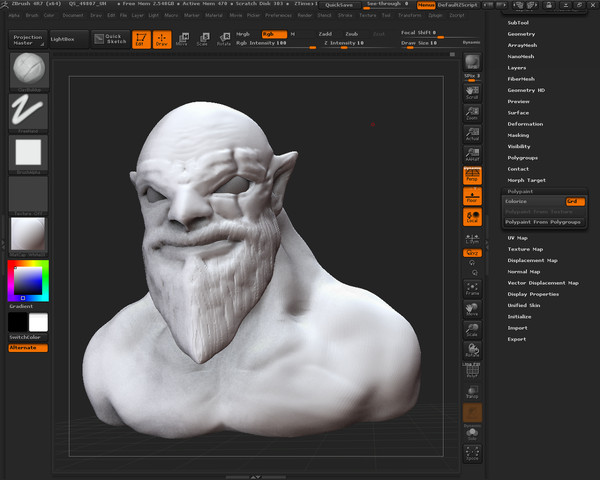
Task: Expand the Polygroups subpalette
Action: [522, 158]
